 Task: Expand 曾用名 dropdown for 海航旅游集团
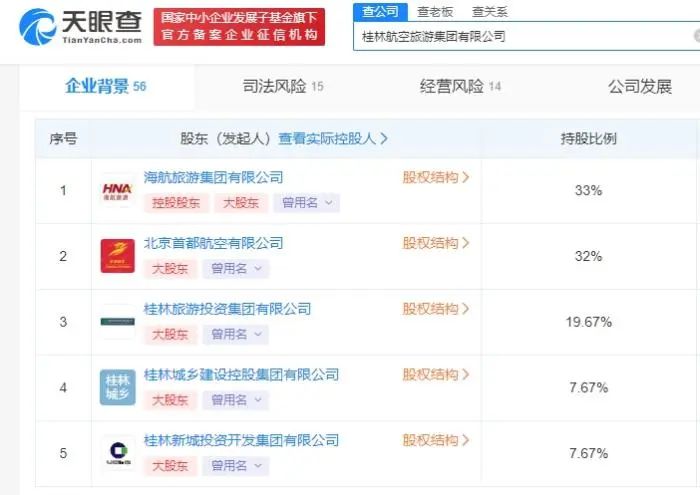click(307, 203)
